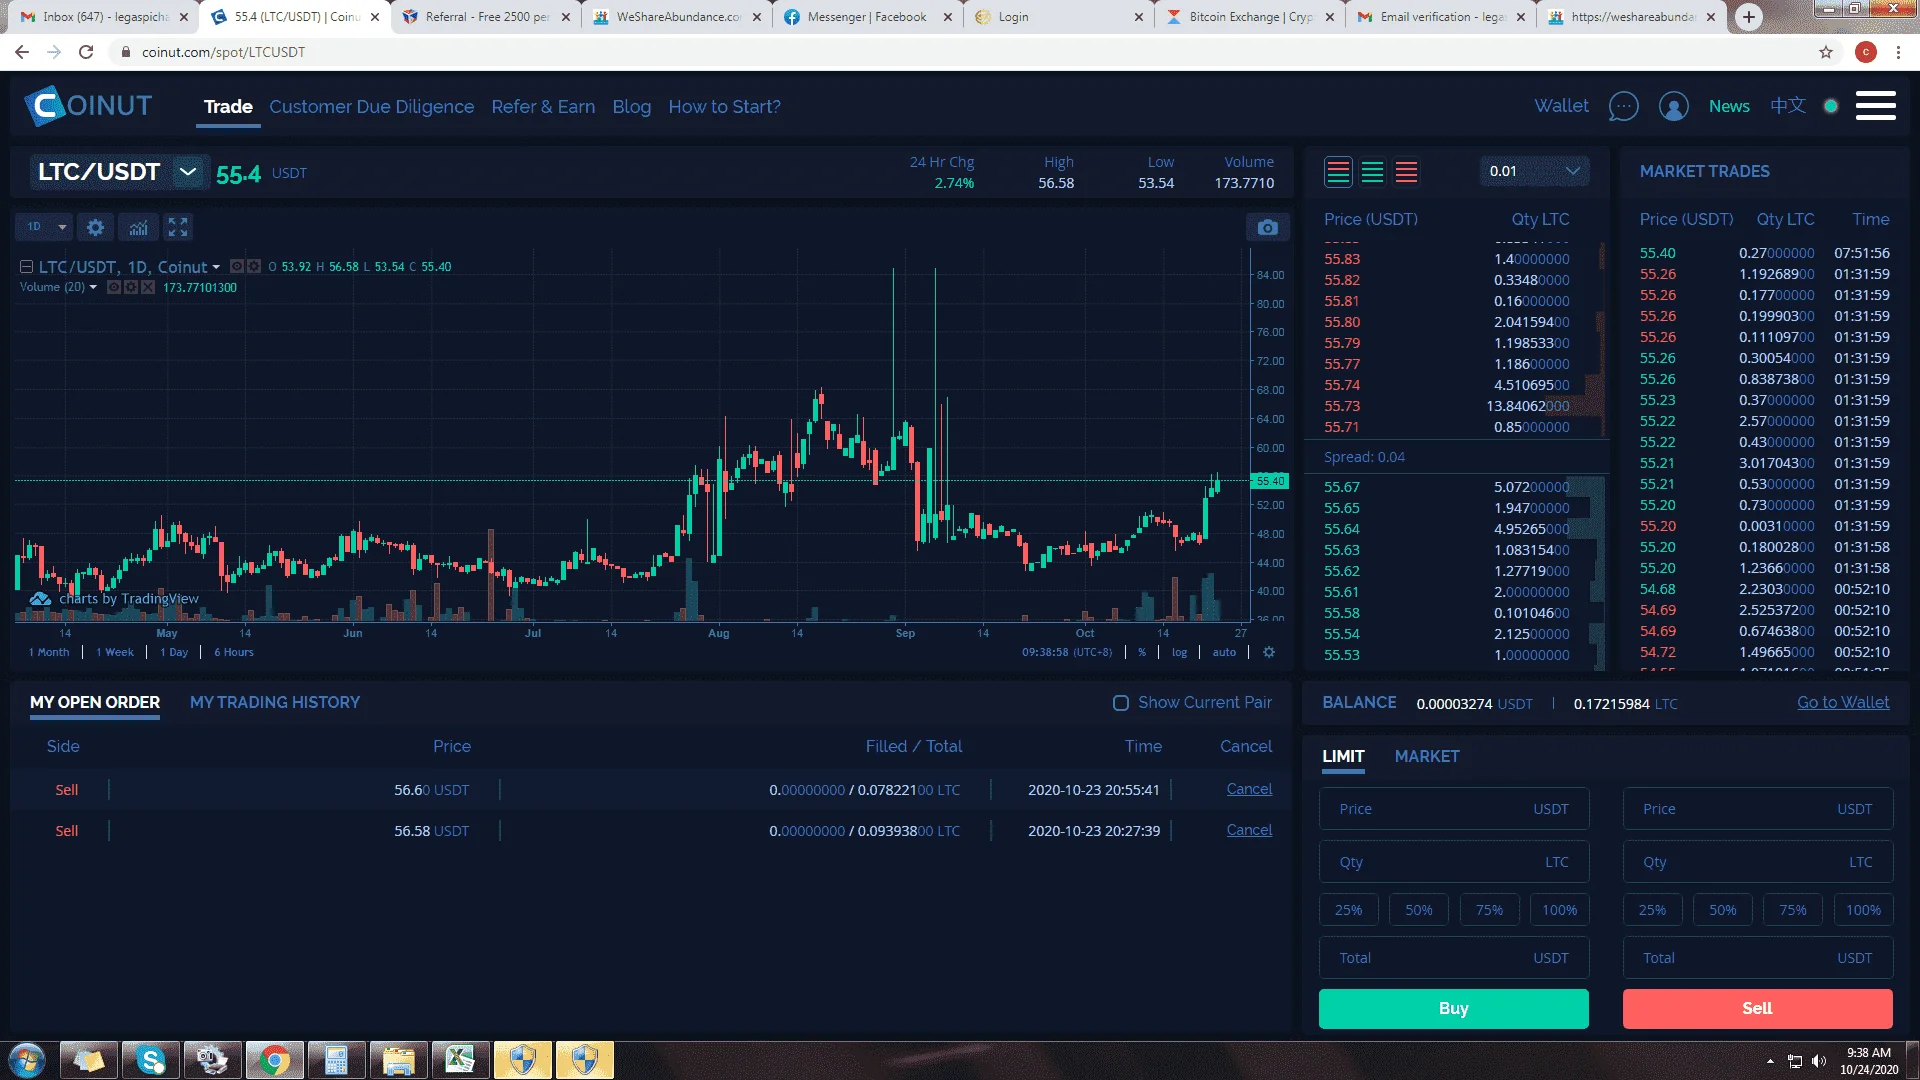The image size is (1920, 1080).
Task: Set chart range to 6 Hours
Action: coord(234,652)
